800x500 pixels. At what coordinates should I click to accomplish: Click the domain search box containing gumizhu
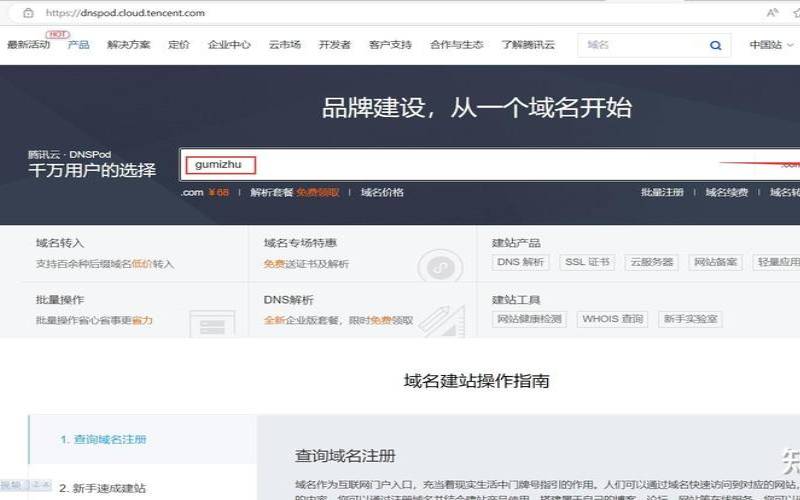tap(490, 165)
